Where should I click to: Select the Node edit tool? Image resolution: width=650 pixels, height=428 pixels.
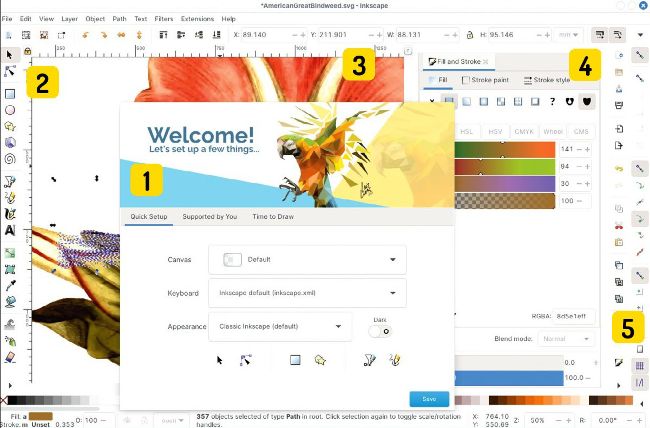pyautogui.click(x=10, y=71)
